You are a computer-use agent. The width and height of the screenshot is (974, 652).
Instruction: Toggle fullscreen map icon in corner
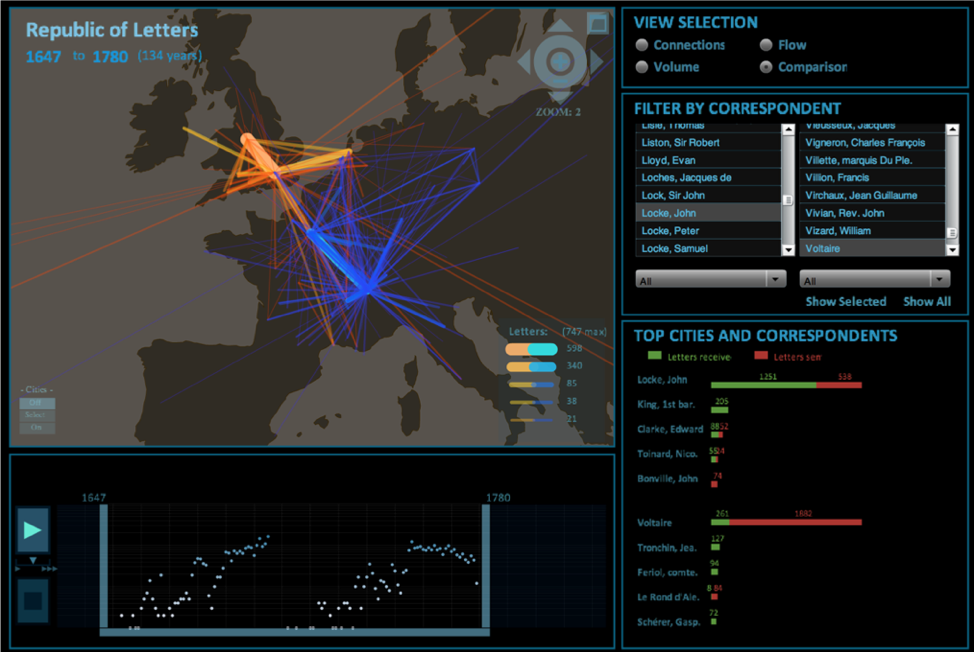[x=597, y=23]
